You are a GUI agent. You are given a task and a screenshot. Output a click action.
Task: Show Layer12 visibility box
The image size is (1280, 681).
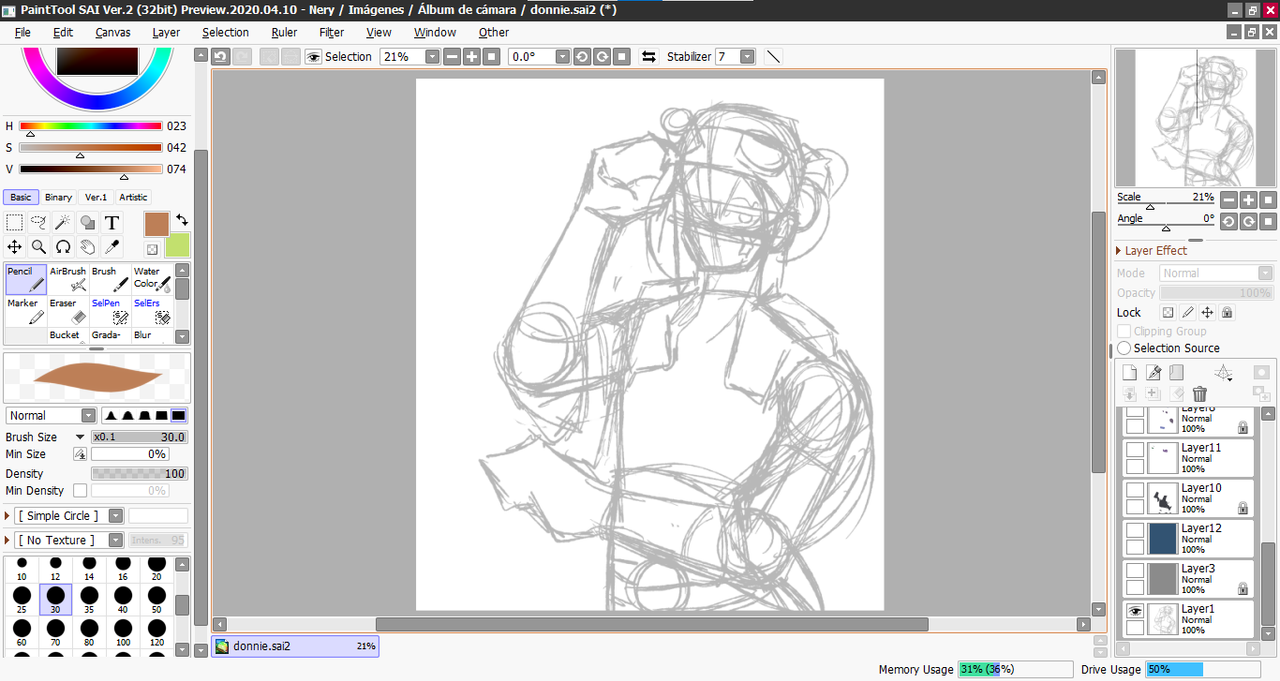point(1135,531)
